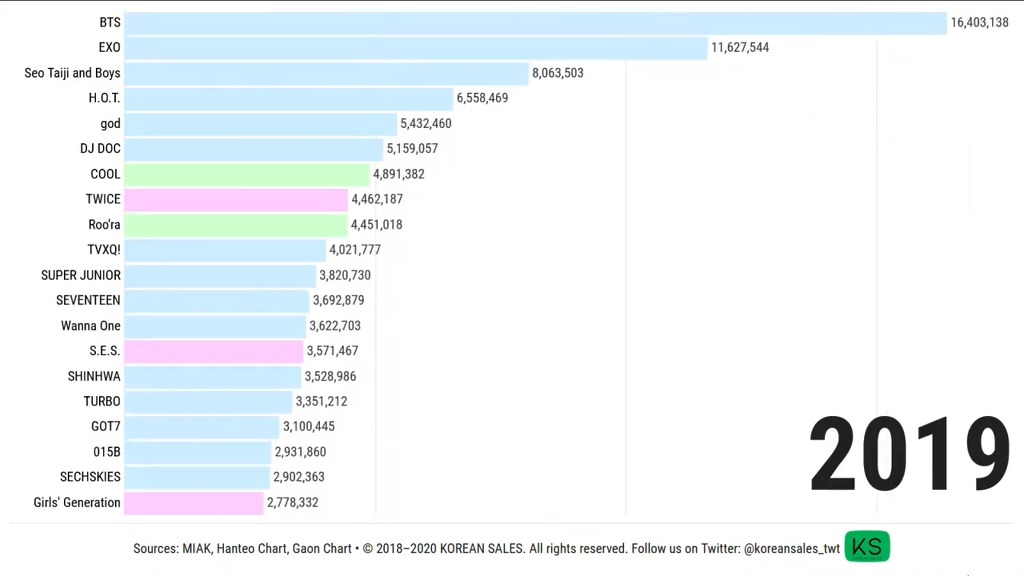The height and width of the screenshot is (576, 1024).
Task: Click the value 16,403,138
Action: pos(980,23)
